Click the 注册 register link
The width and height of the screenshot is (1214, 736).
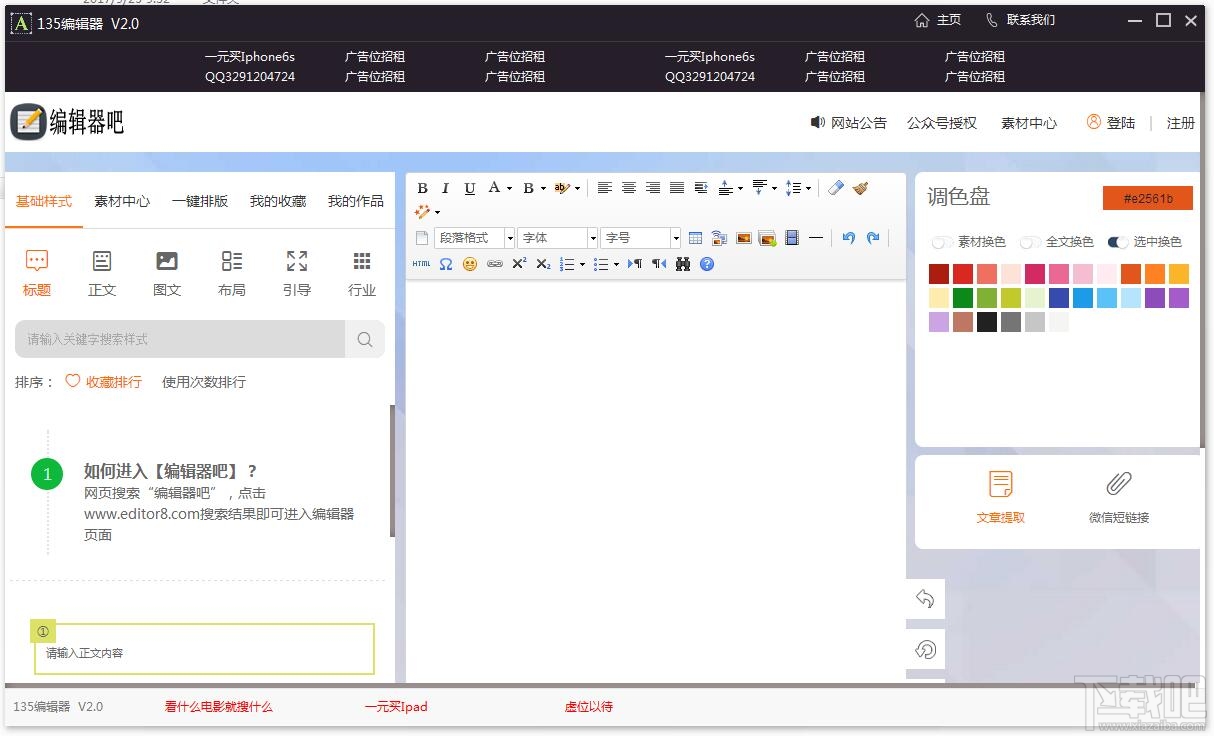click(1181, 123)
